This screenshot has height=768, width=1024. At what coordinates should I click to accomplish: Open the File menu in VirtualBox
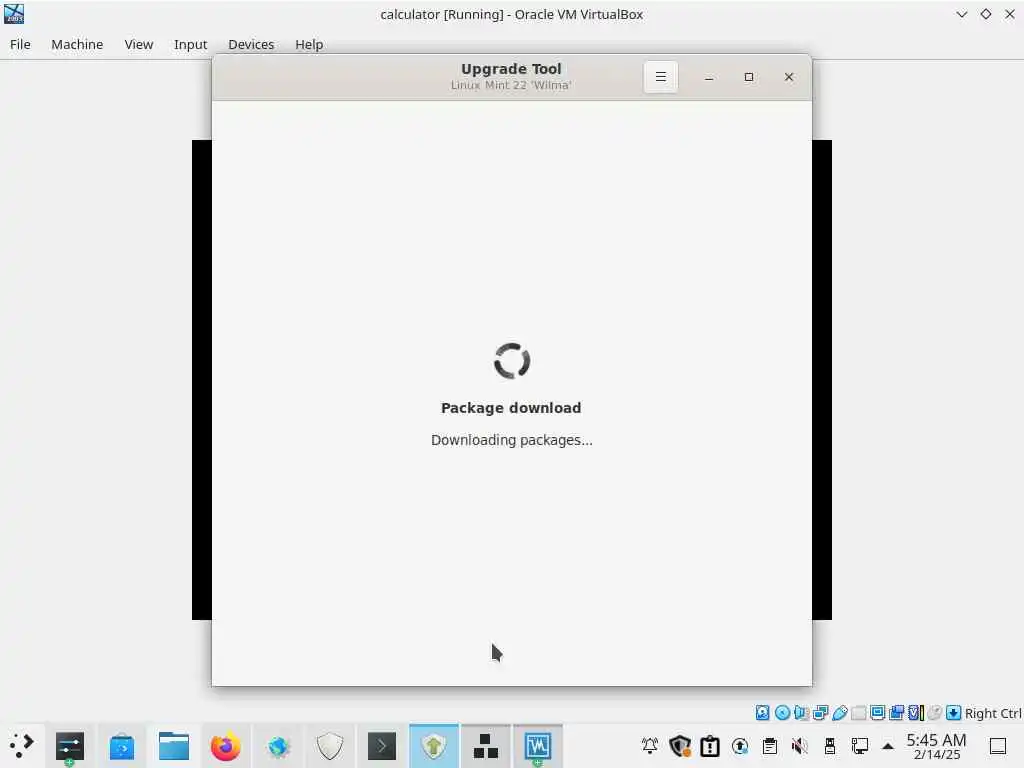[20, 44]
